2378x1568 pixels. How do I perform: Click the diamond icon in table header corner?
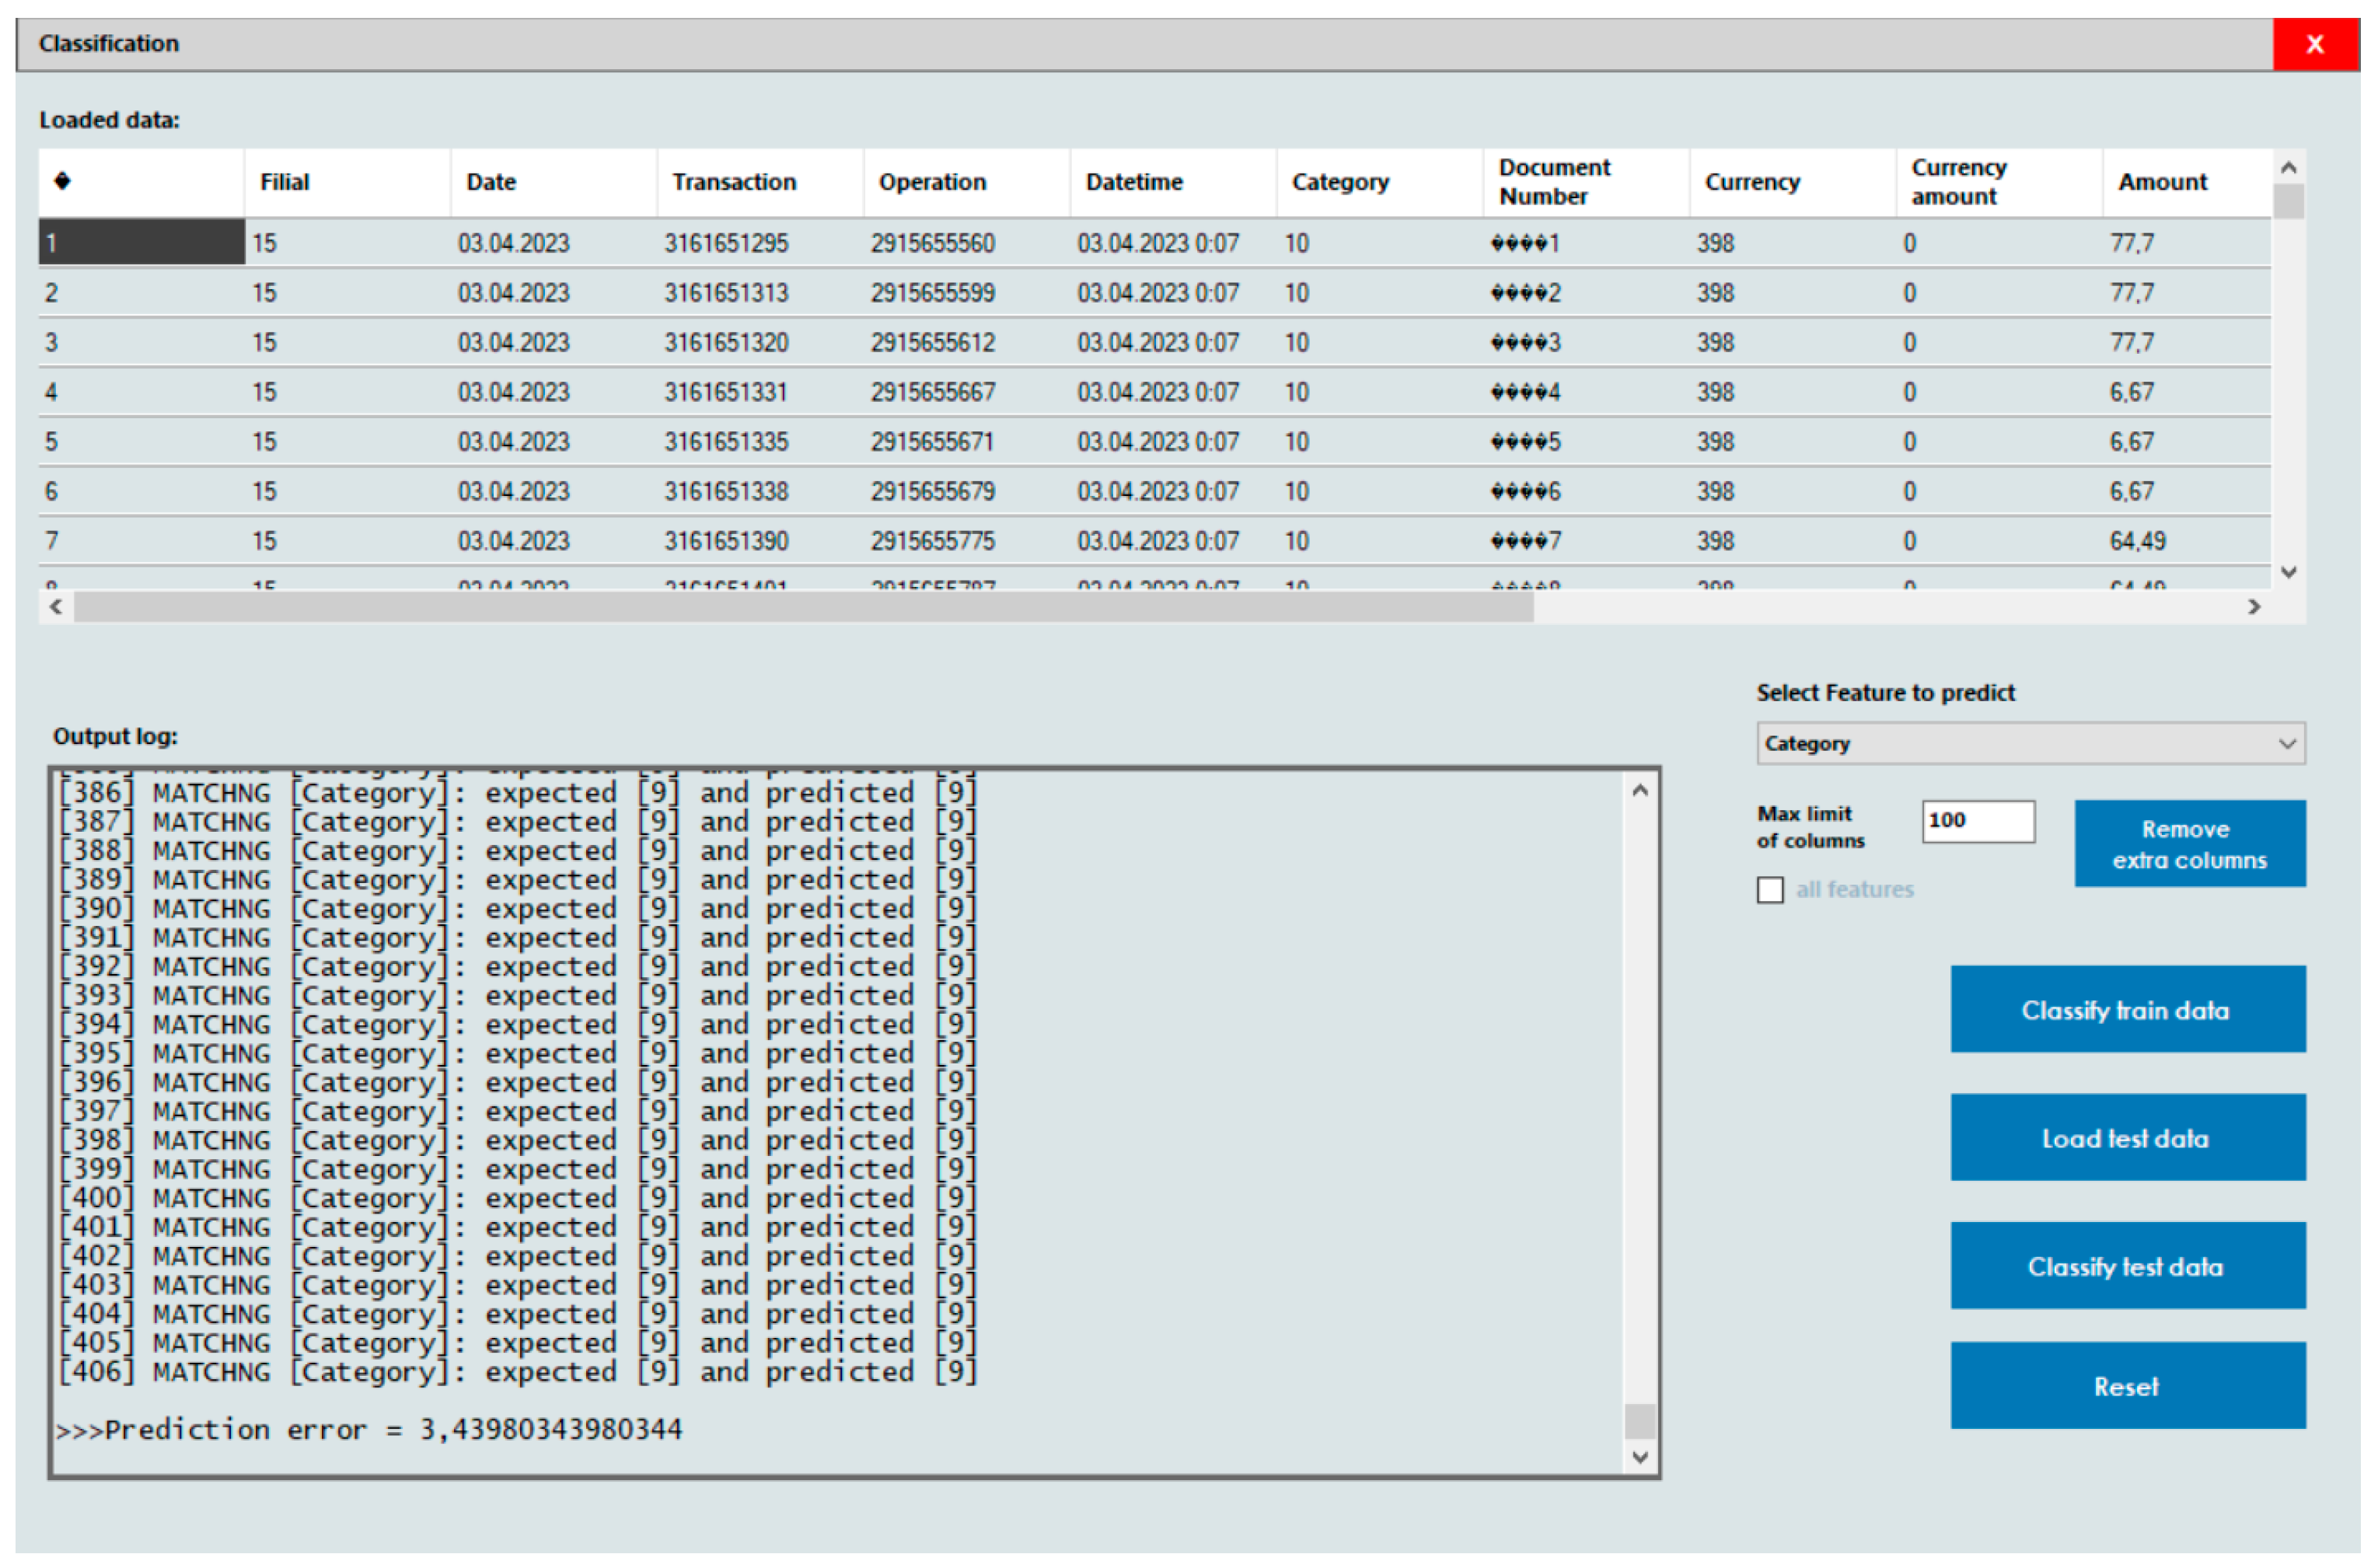coord(62,181)
